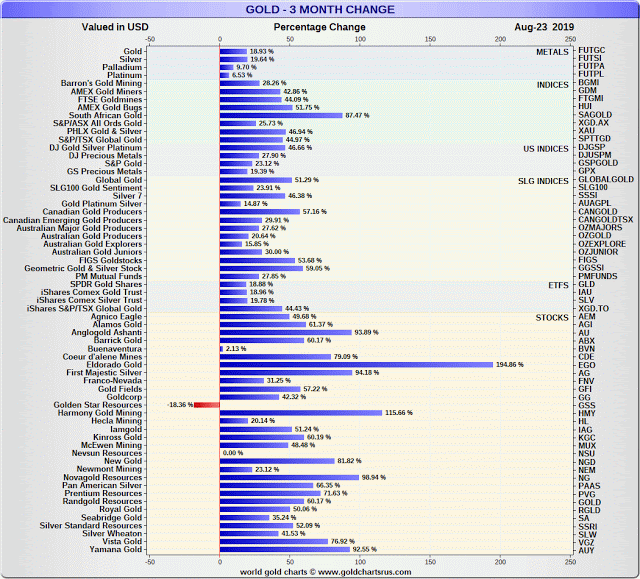Click the Vista Gold 76.92 % value
Screen dimensions: 640x579
click(343, 541)
